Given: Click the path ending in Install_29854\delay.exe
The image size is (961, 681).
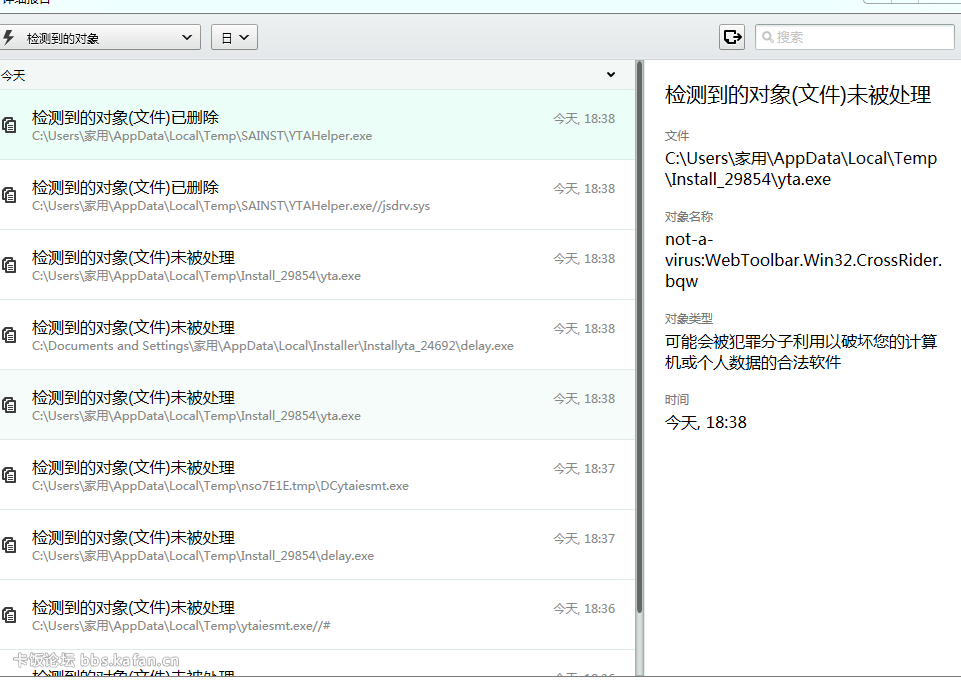Looking at the screenshot, I should [x=203, y=556].
